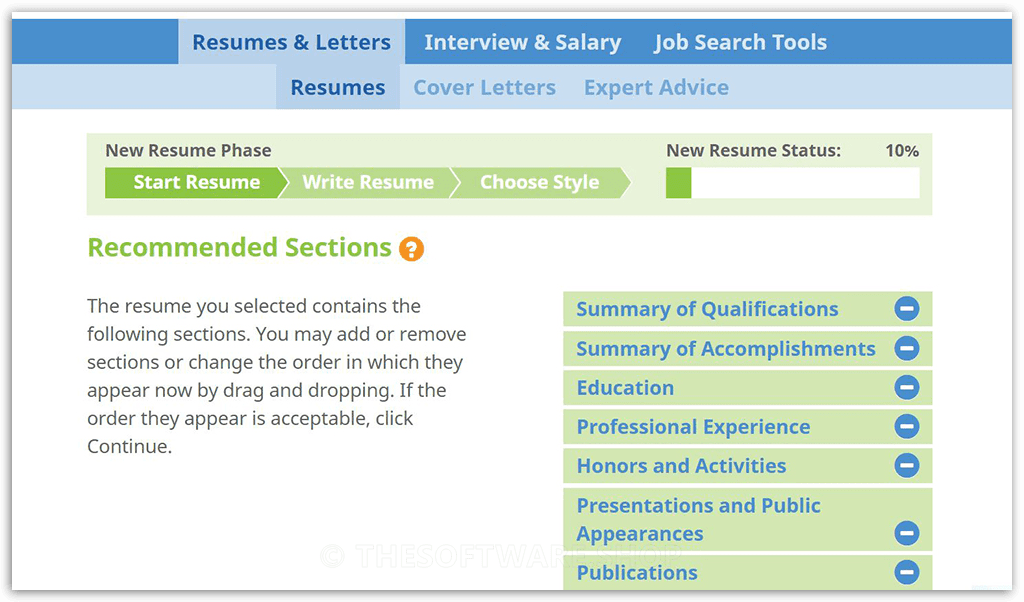1024x602 pixels.
Task: Go to the Choose Style phase
Action: pos(539,182)
